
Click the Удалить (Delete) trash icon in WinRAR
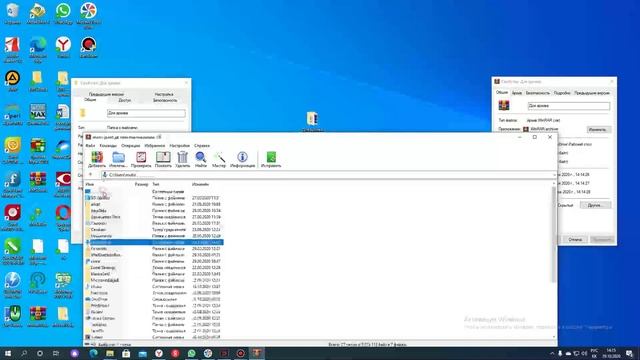coord(182,159)
